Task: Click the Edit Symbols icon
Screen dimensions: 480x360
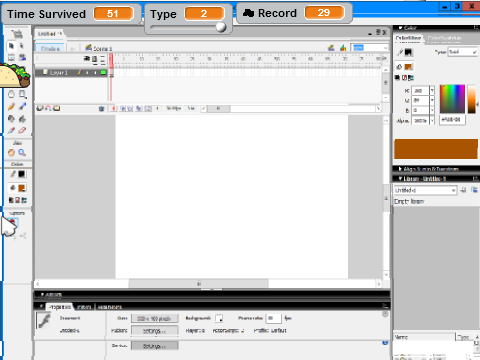Action: [x=343, y=48]
